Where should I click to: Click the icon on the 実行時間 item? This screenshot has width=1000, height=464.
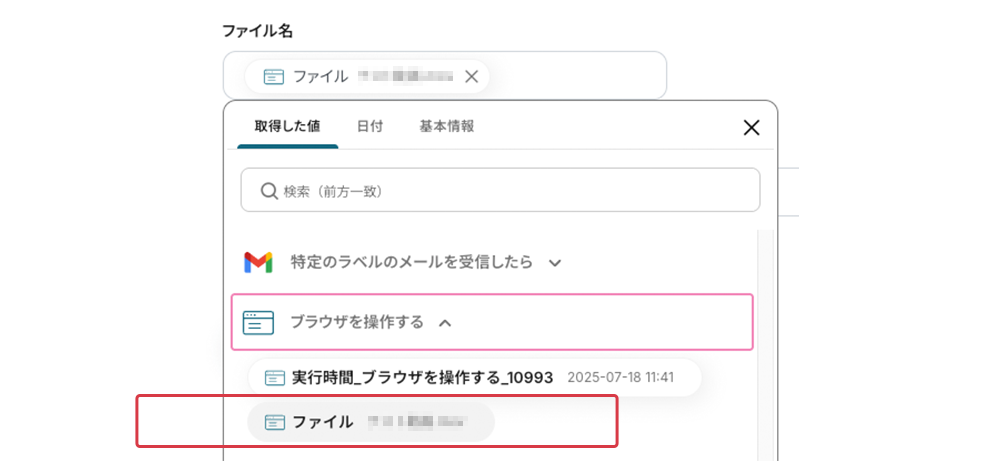(x=275, y=378)
